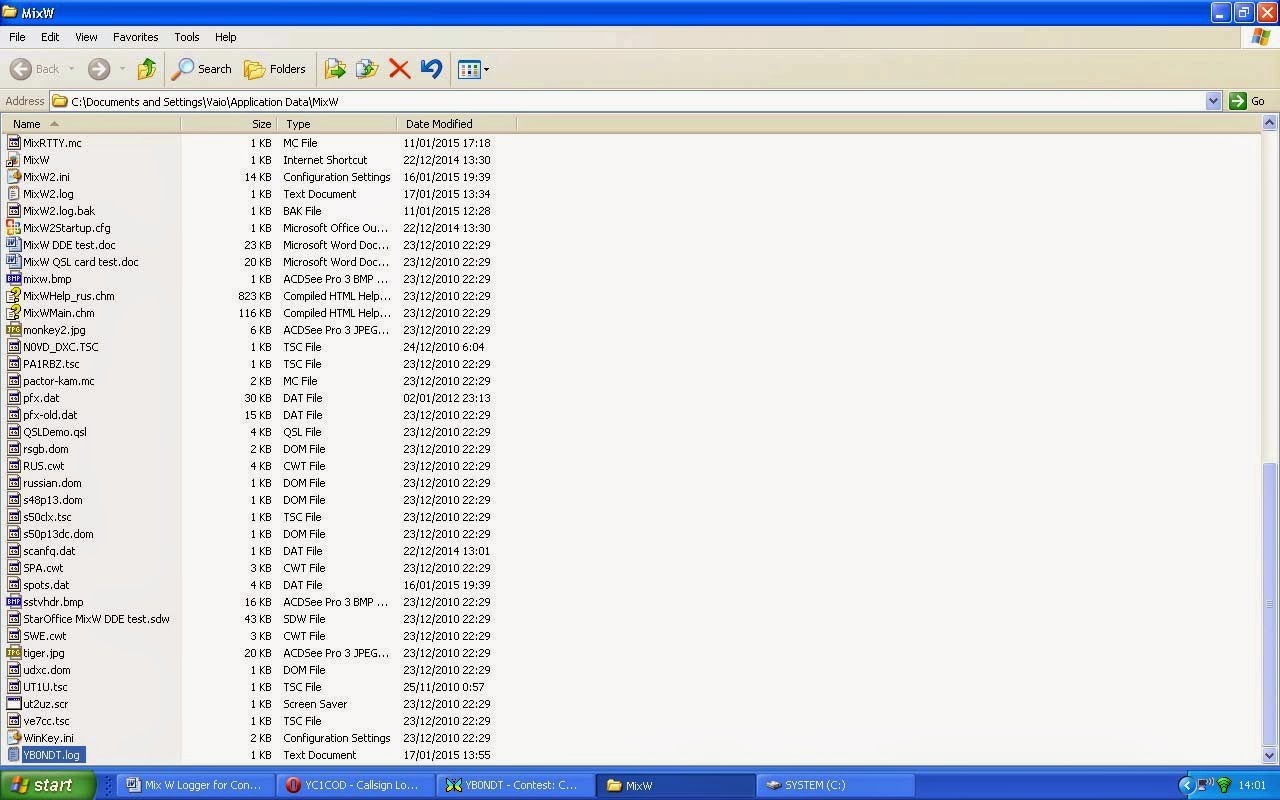1280x800 pixels.
Task: Click the Go button
Action: [x=1248, y=101]
